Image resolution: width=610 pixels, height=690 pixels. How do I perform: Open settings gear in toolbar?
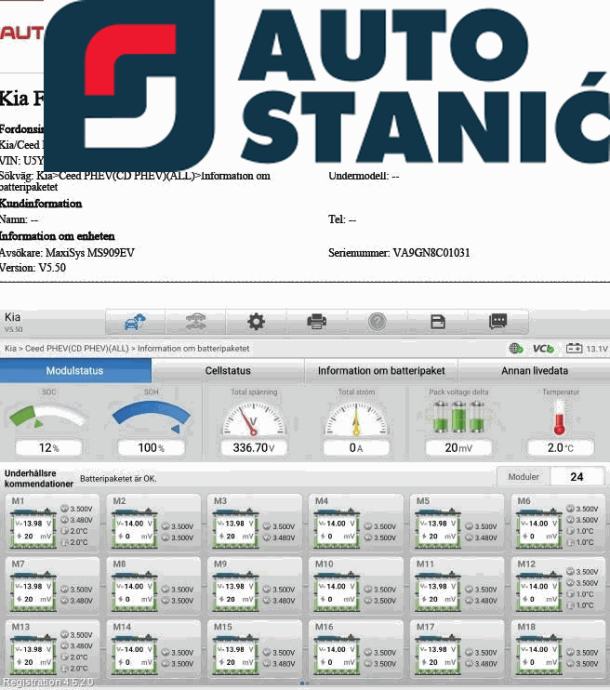click(256, 322)
